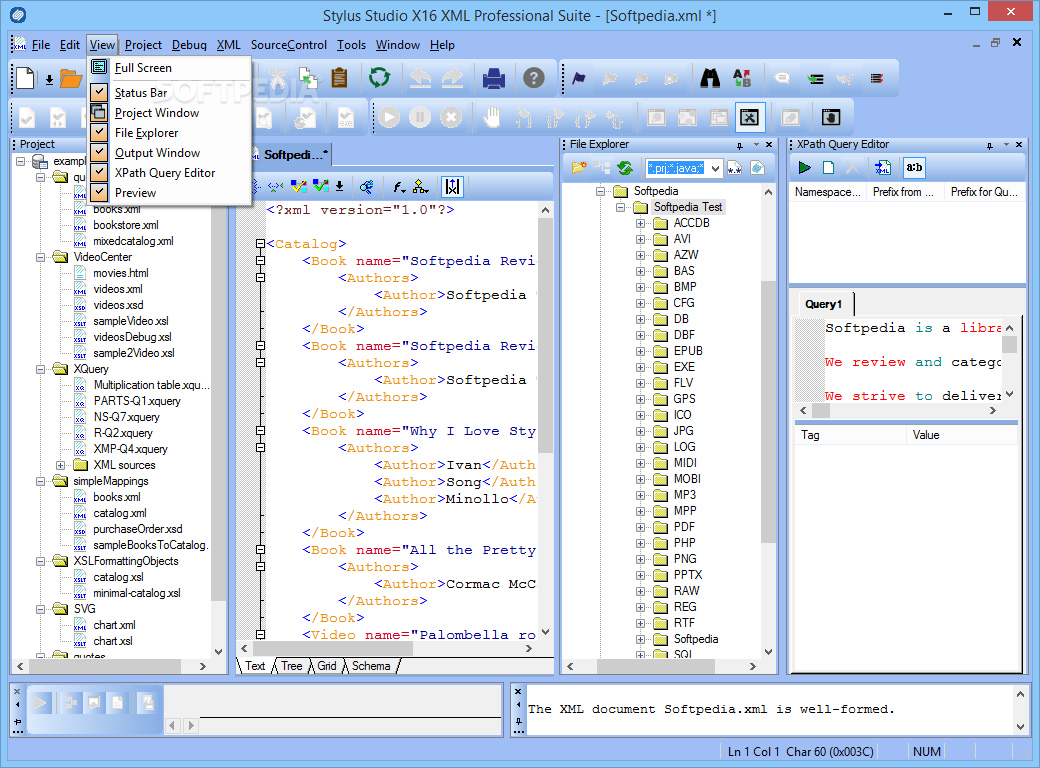Click the schema tree icon in editor toolbar
The height and width of the screenshot is (768, 1040).
pos(421,187)
